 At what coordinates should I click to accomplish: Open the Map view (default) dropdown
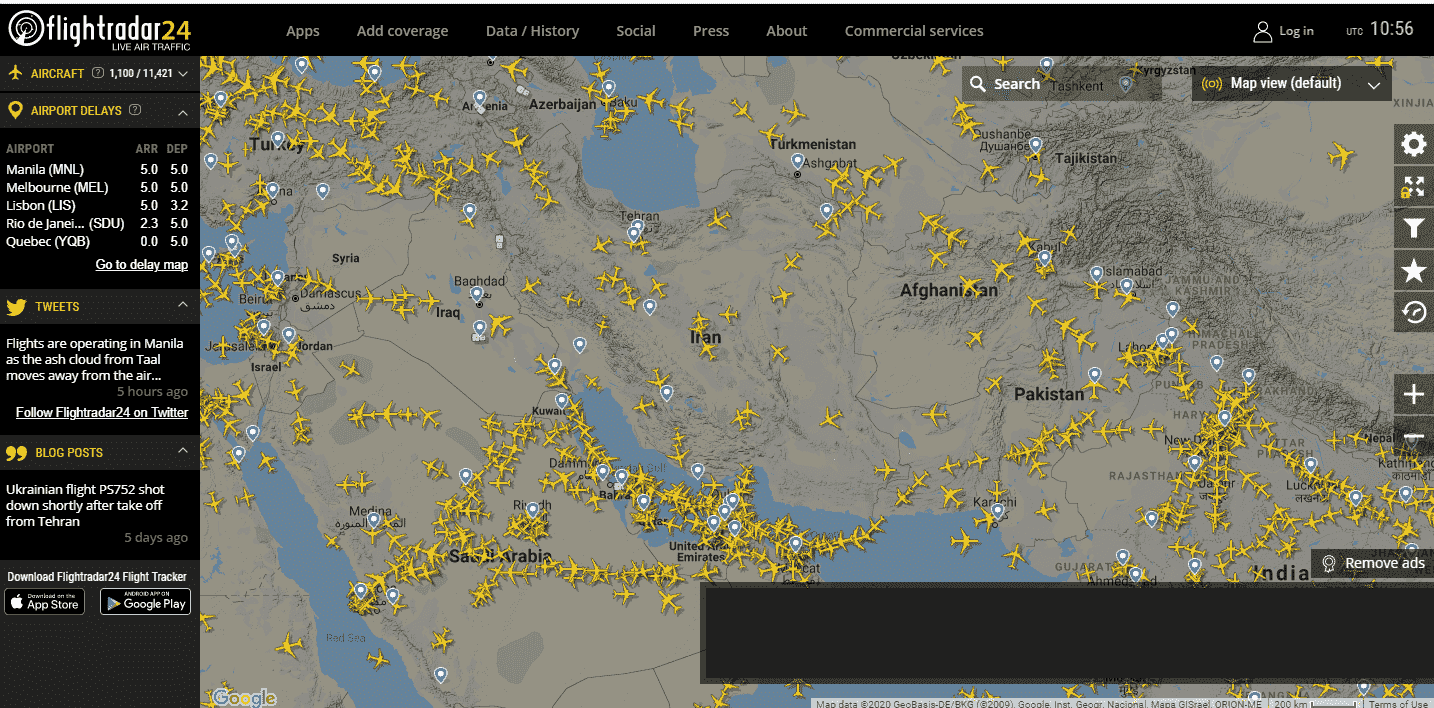tap(1291, 84)
